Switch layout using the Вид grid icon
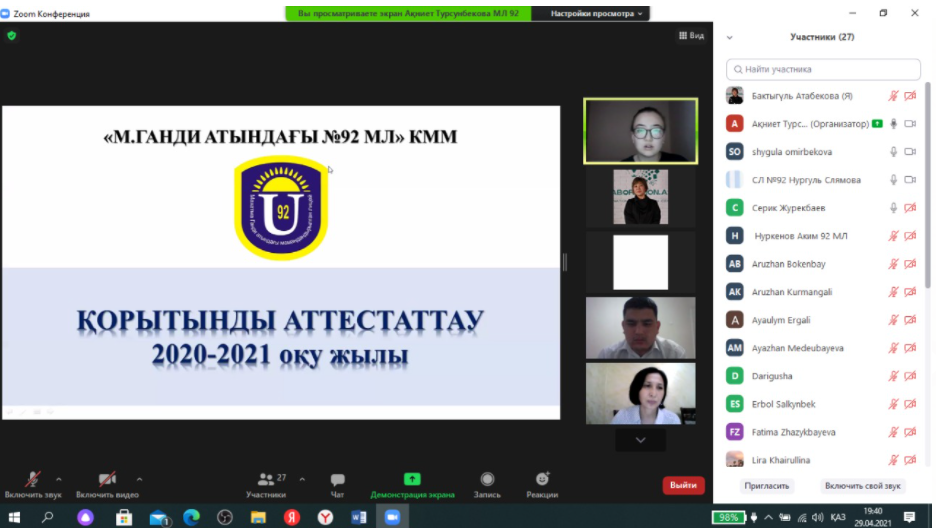This screenshot has width=936, height=528. (690, 35)
